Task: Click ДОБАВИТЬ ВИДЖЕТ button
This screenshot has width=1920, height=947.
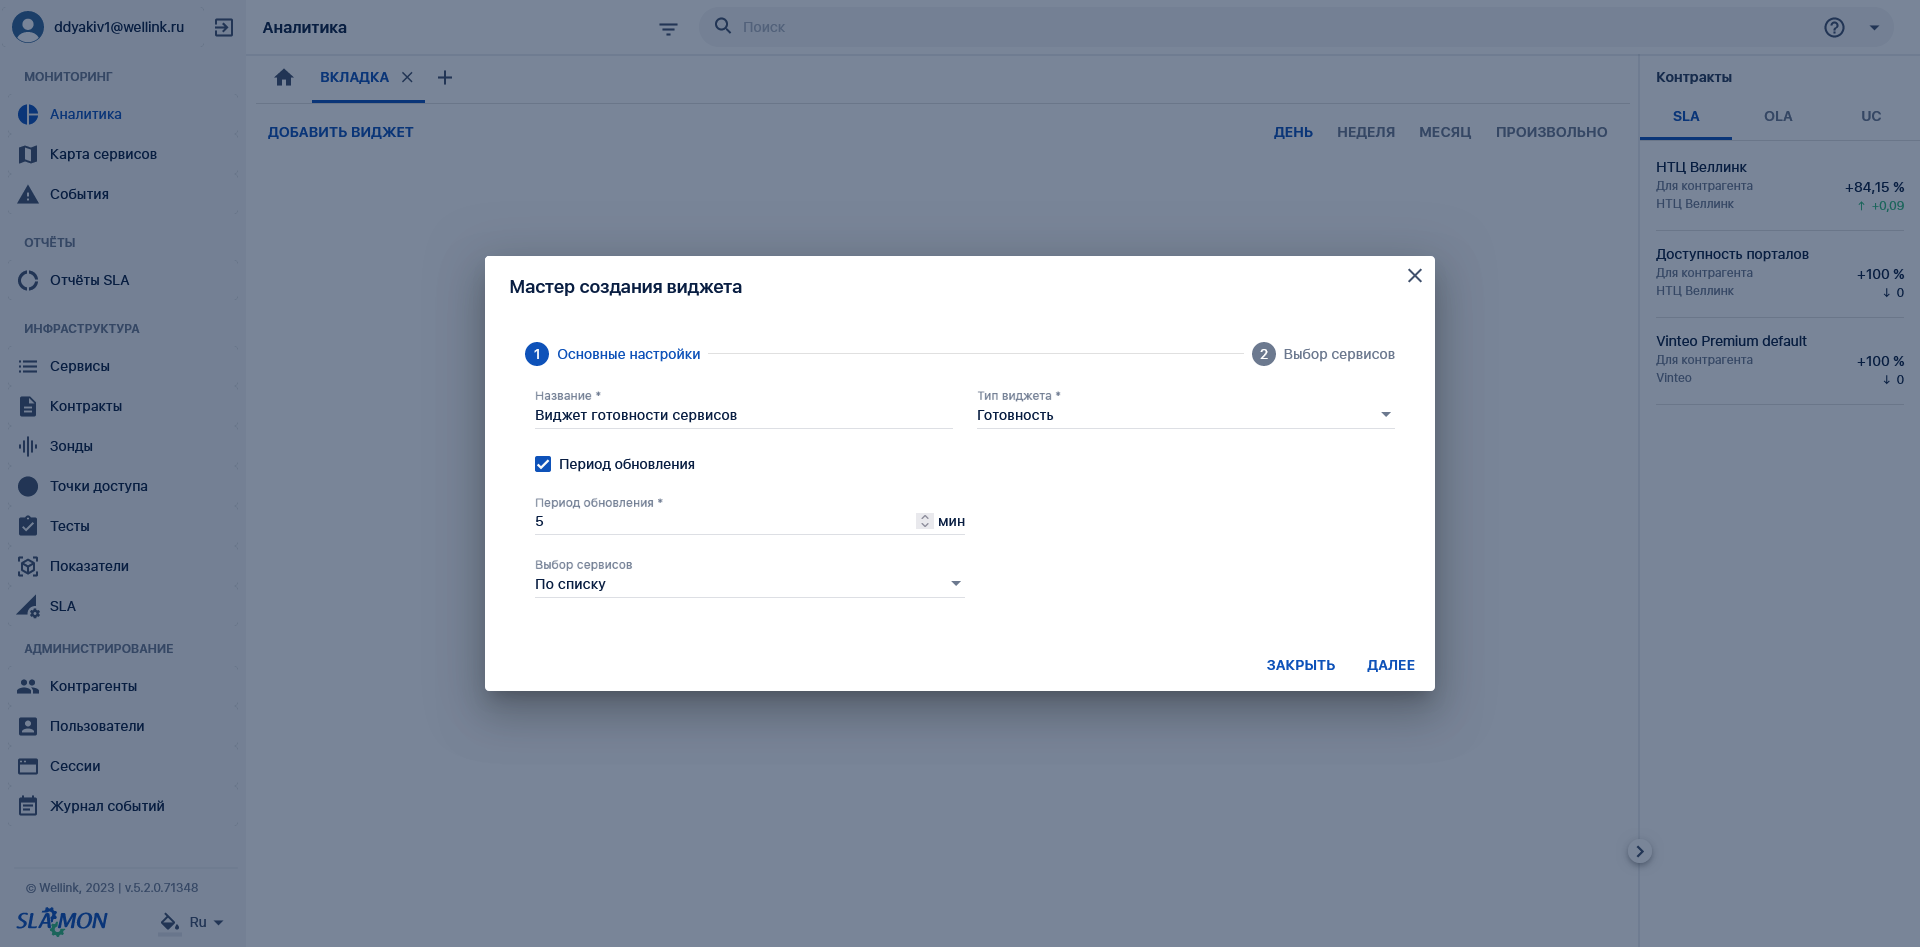Action: [x=340, y=132]
